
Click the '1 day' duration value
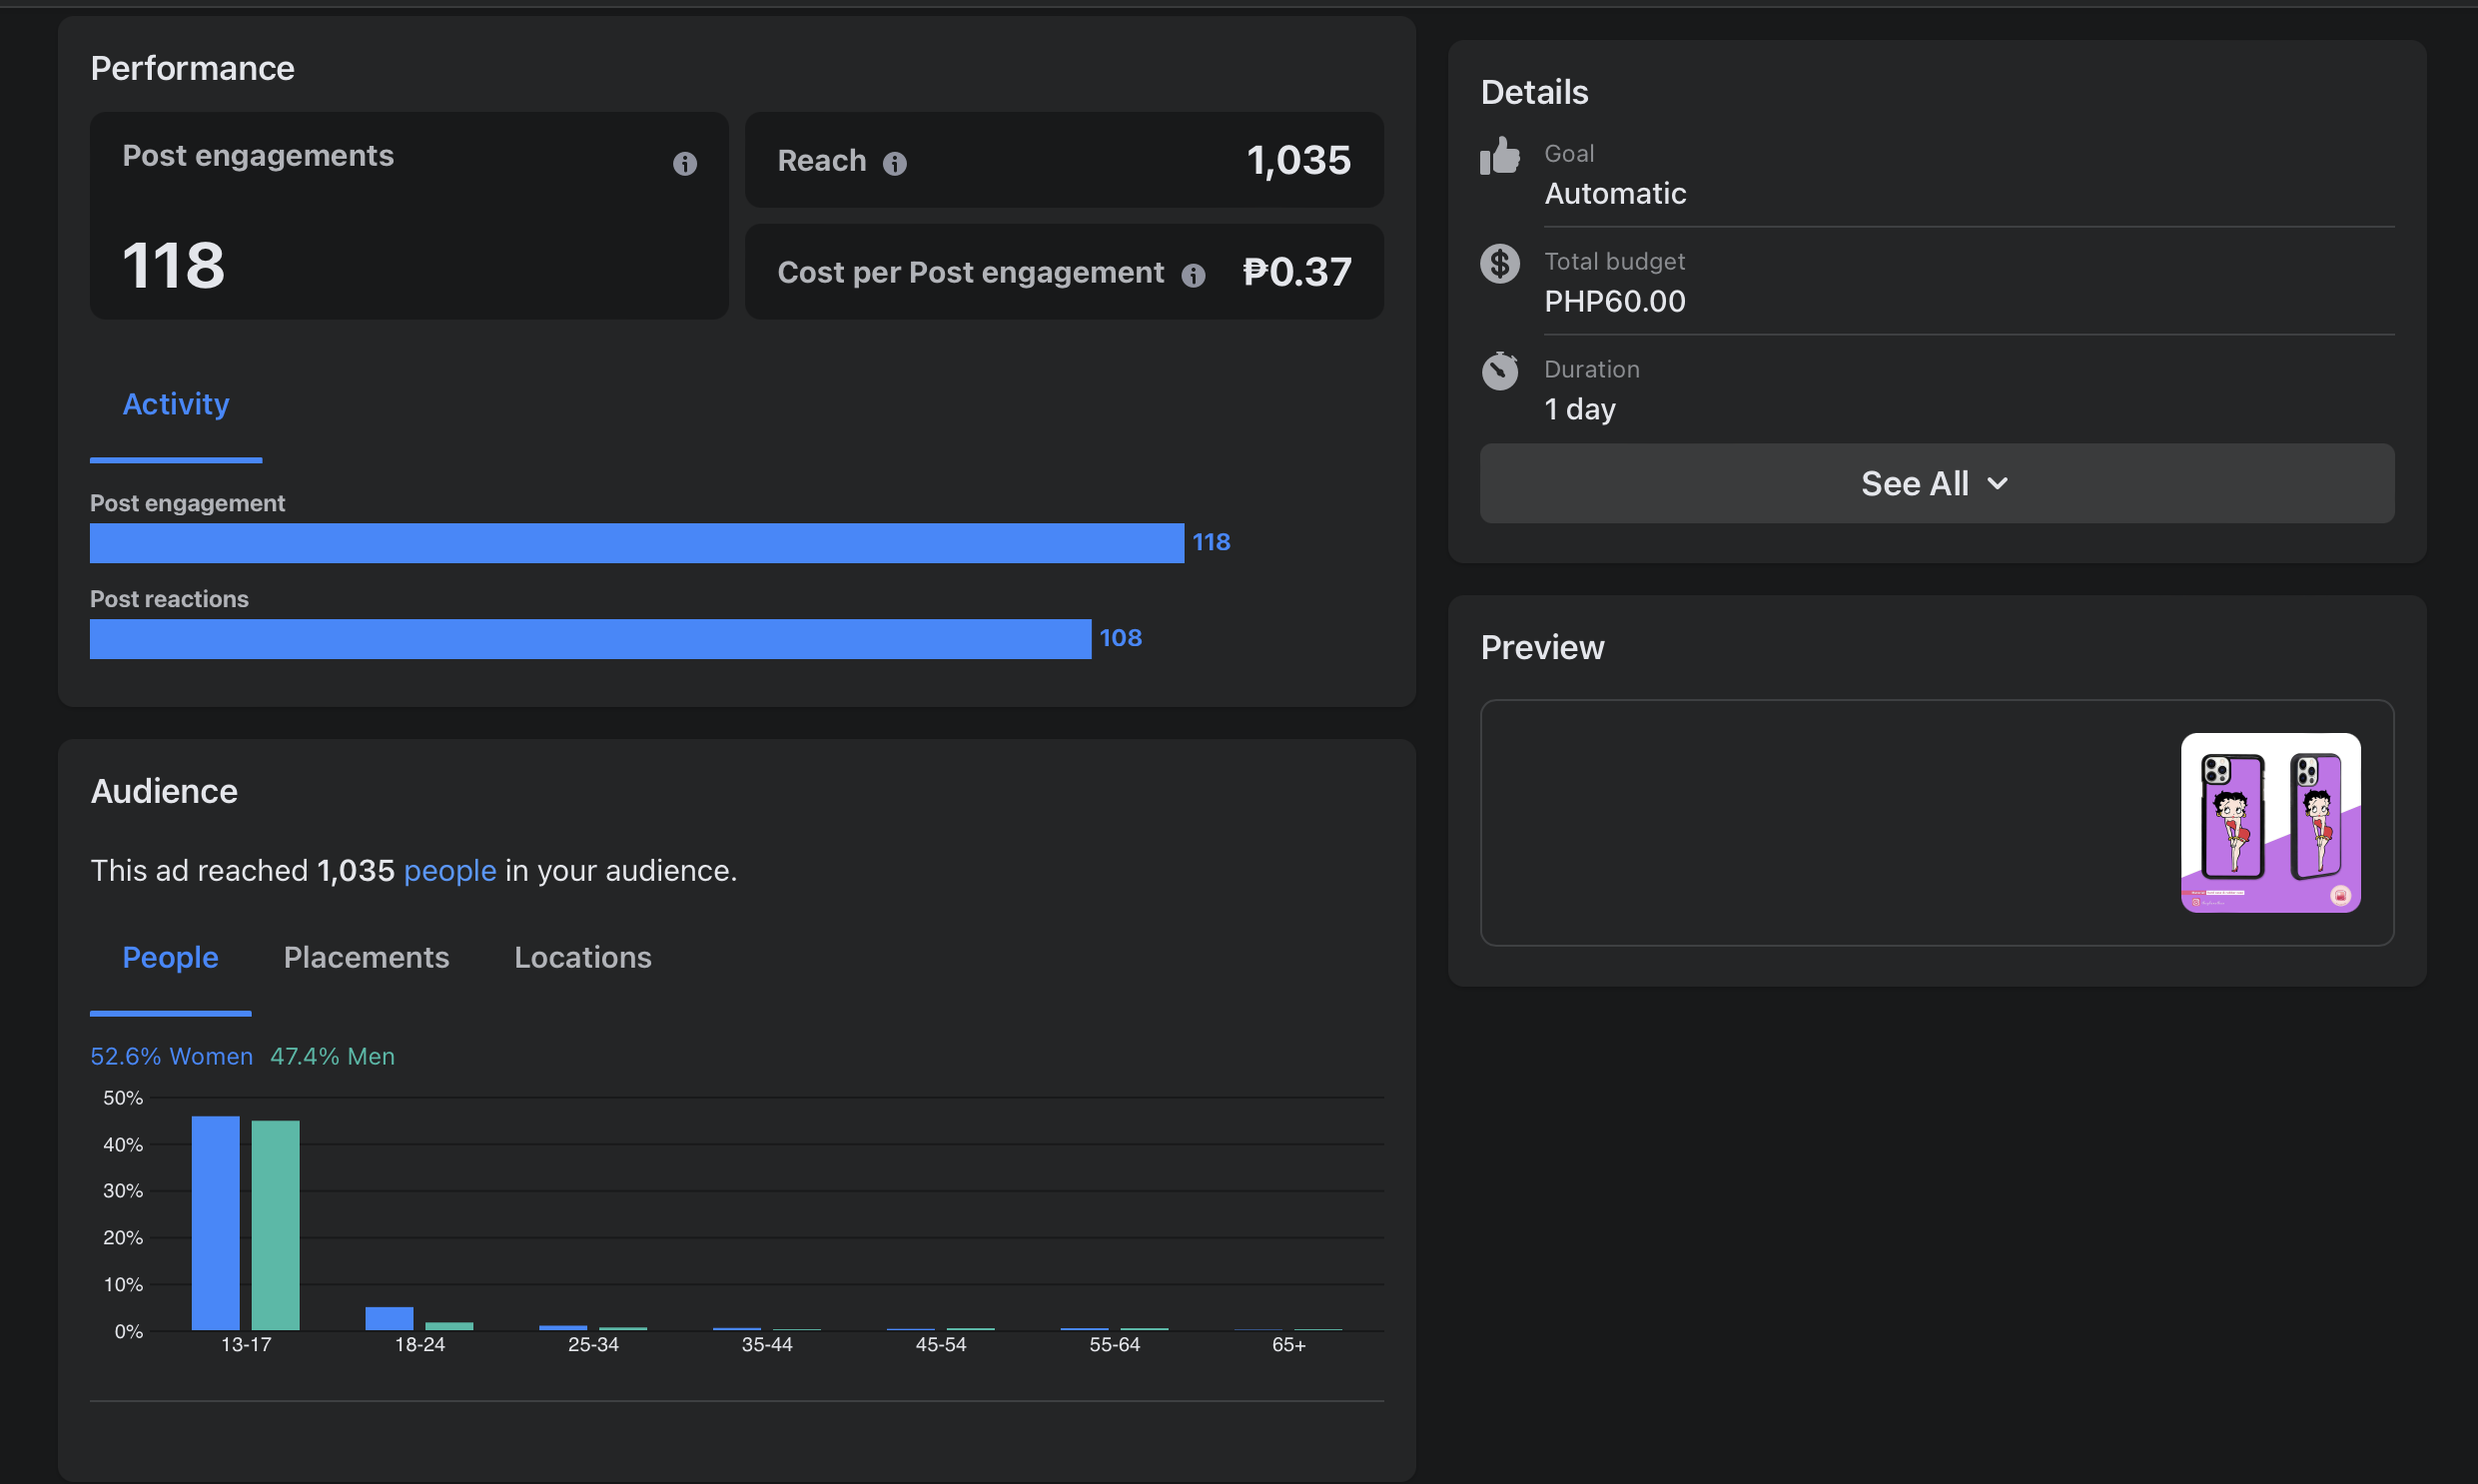tap(1579, 409)
